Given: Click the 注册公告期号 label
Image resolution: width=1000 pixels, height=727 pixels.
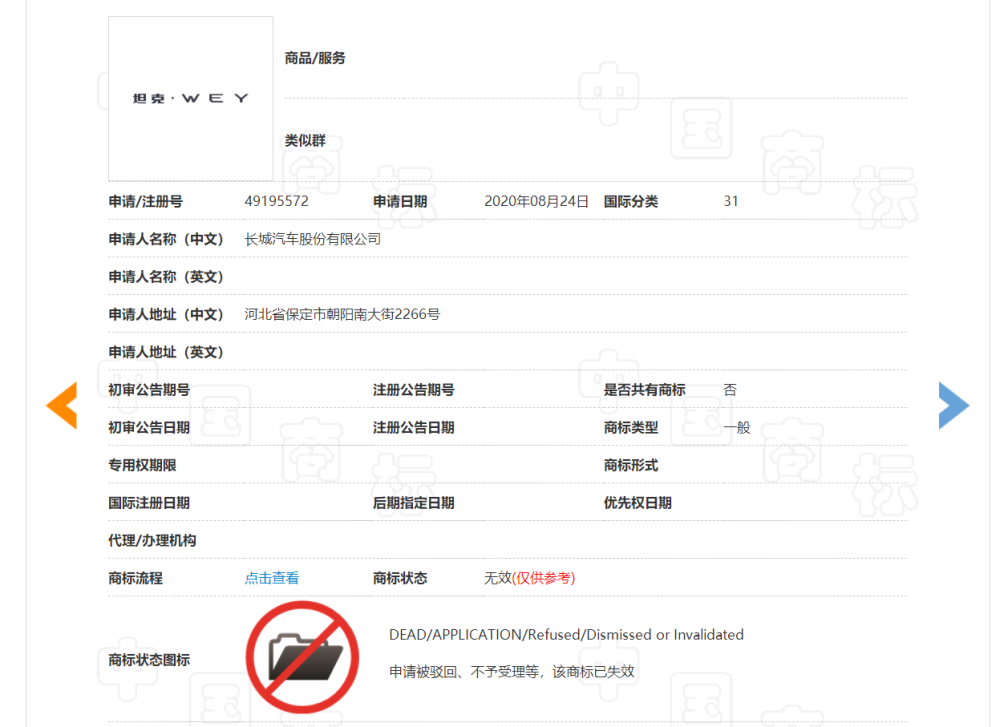Looking at the screenshot, I should point(414,390).
